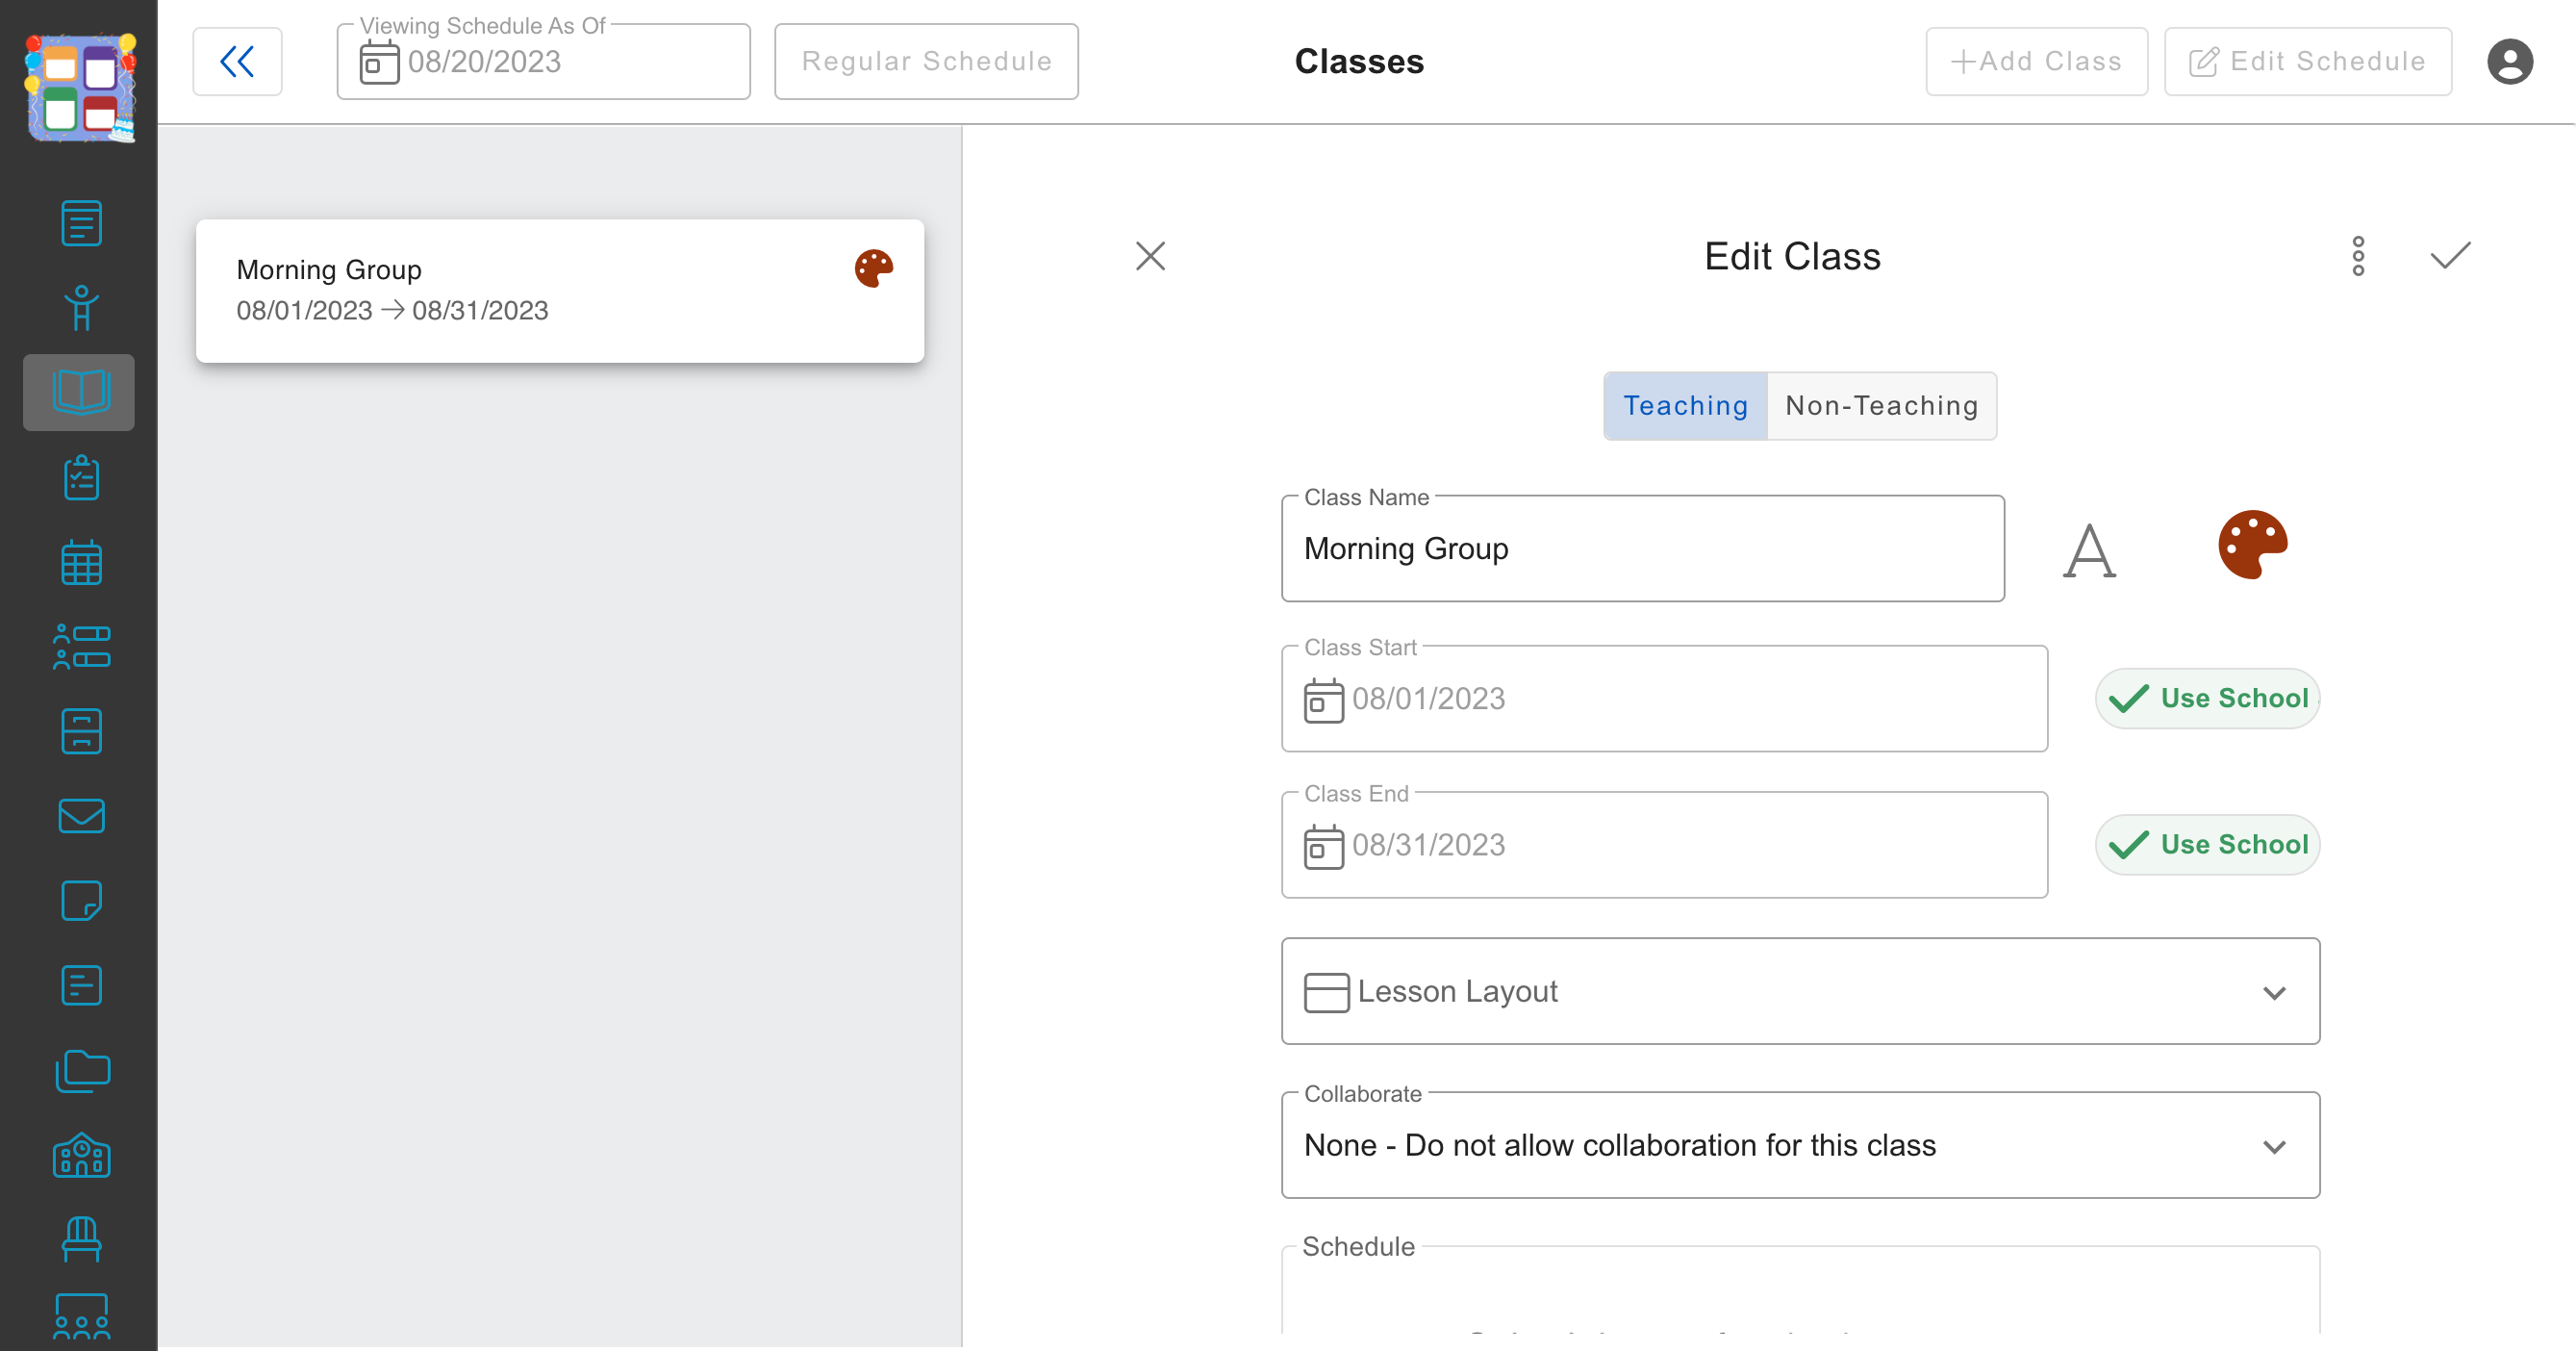
Task: Open the user account profile icon
Action: click(2509, 62)
